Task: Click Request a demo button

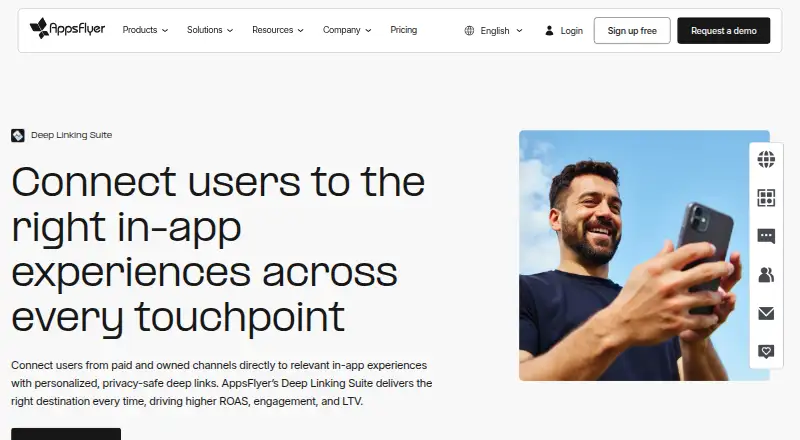Action: (723, 31)
